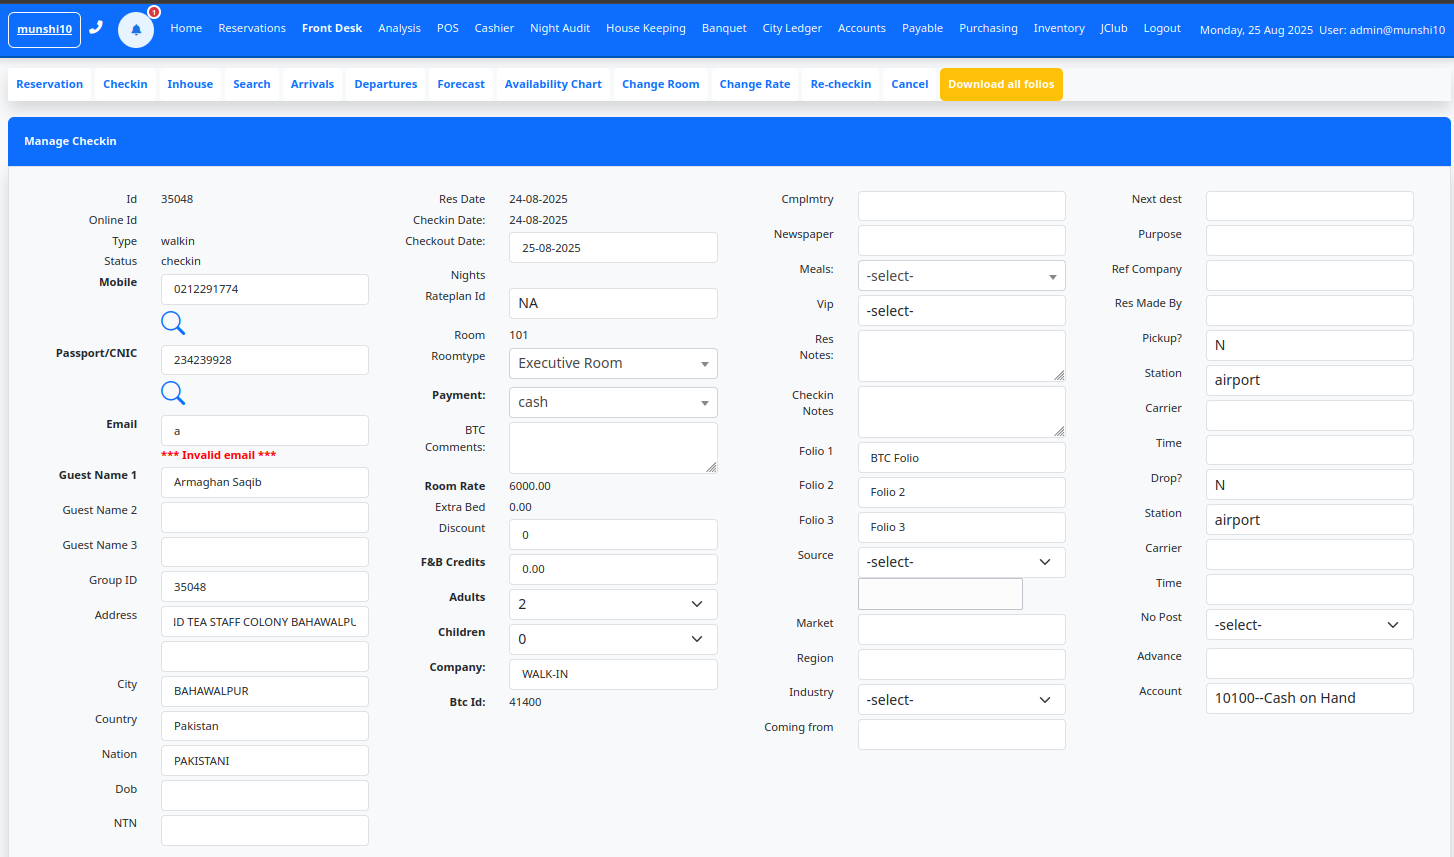Click the search magnifier below Mobile field
Screen dimensions: 1454x857
point(173,323)
